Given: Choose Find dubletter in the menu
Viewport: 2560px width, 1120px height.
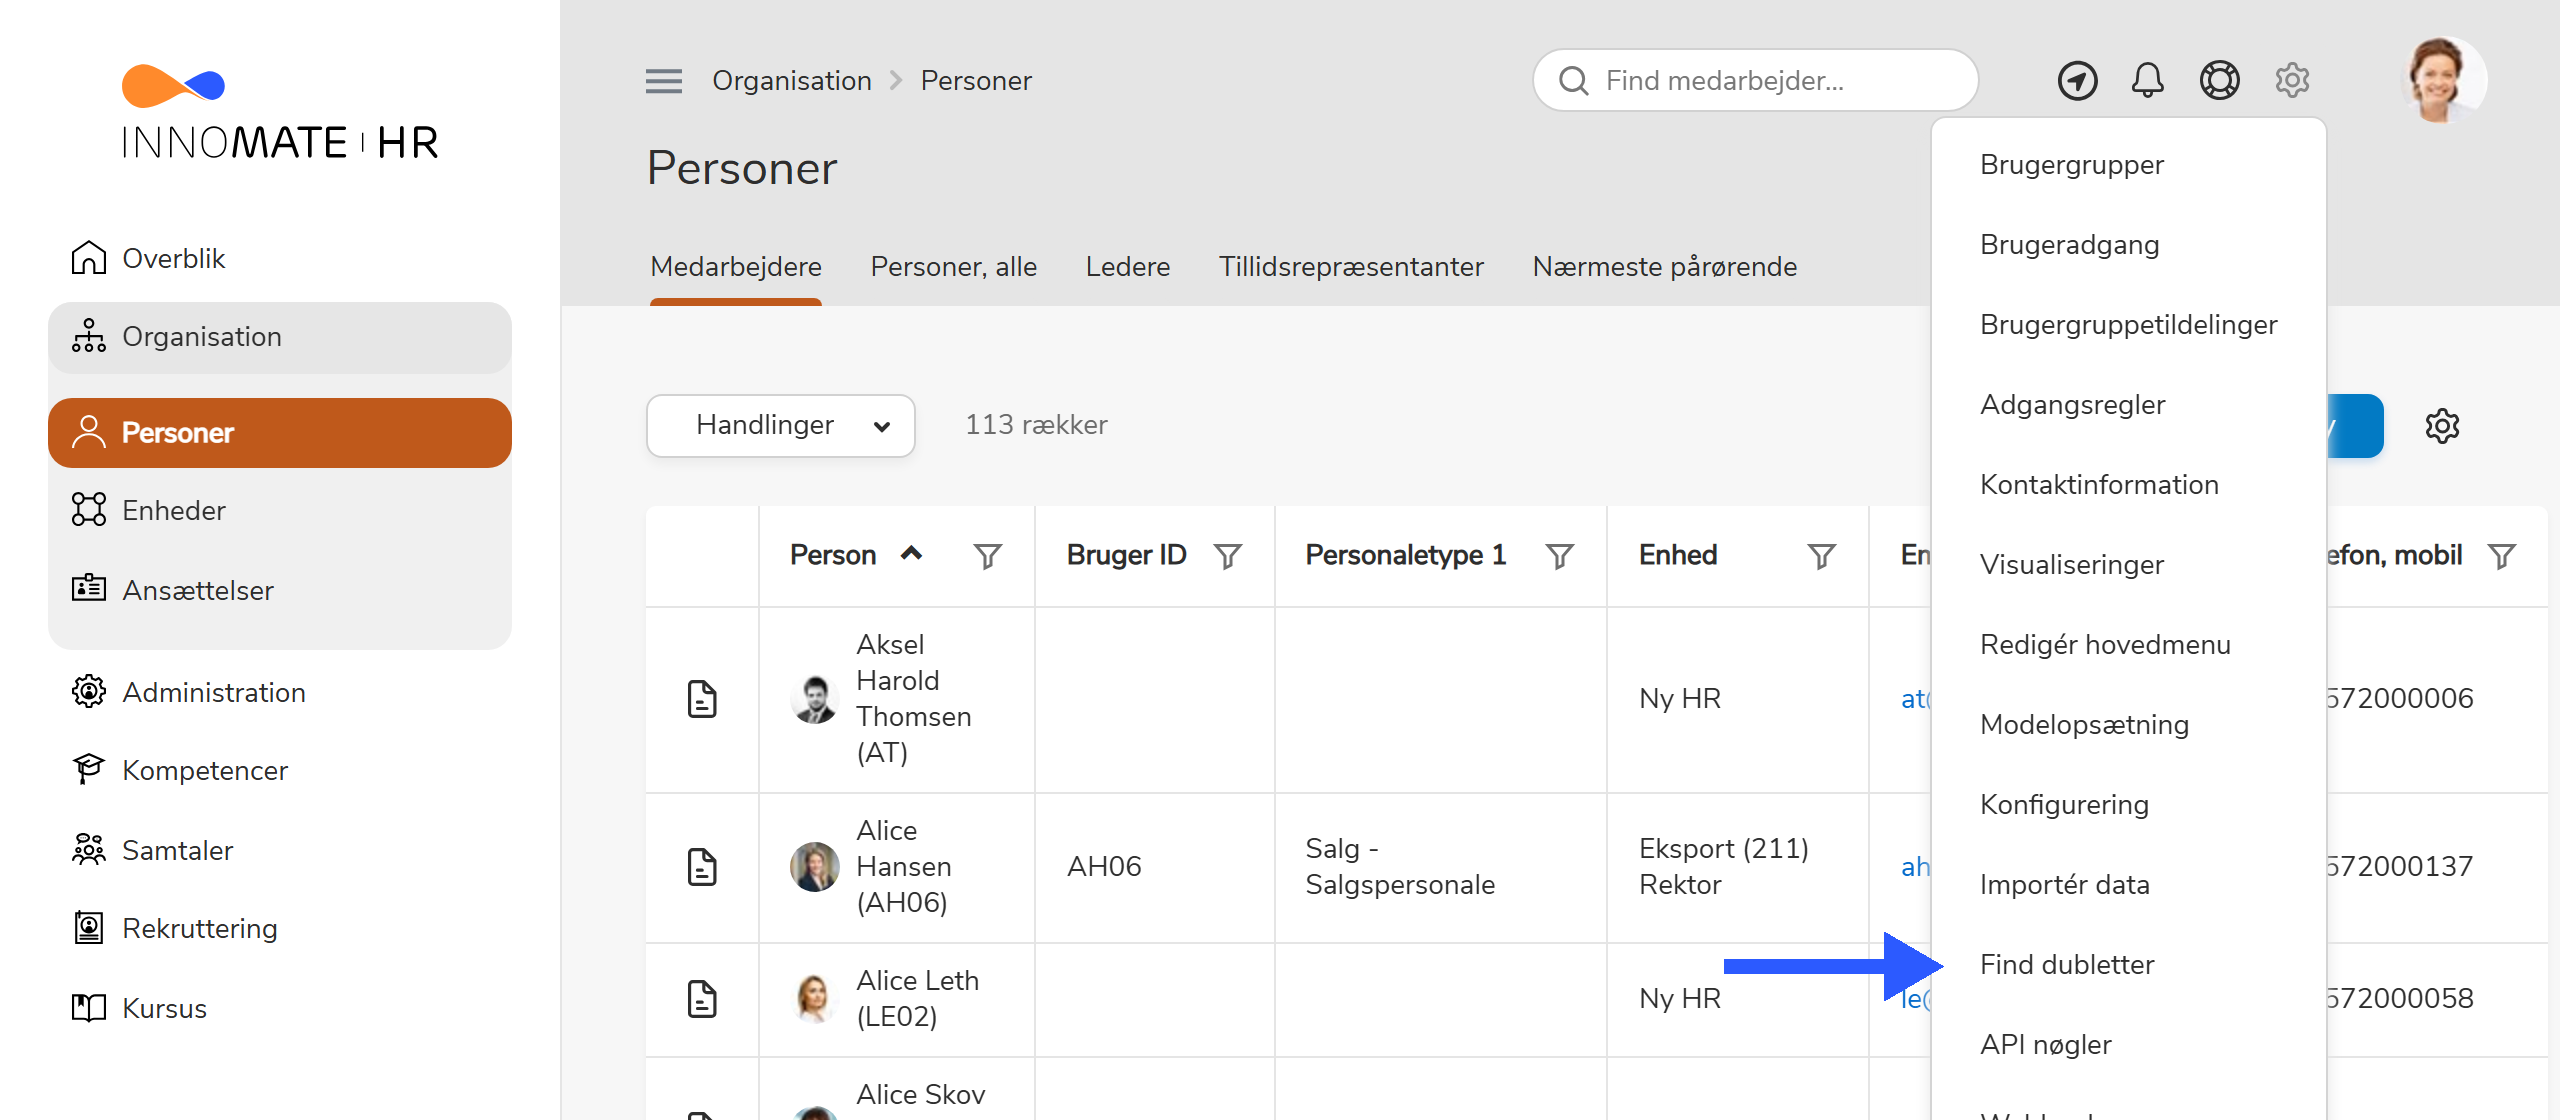Looking at the screenshot, I should click(2068, 965).
